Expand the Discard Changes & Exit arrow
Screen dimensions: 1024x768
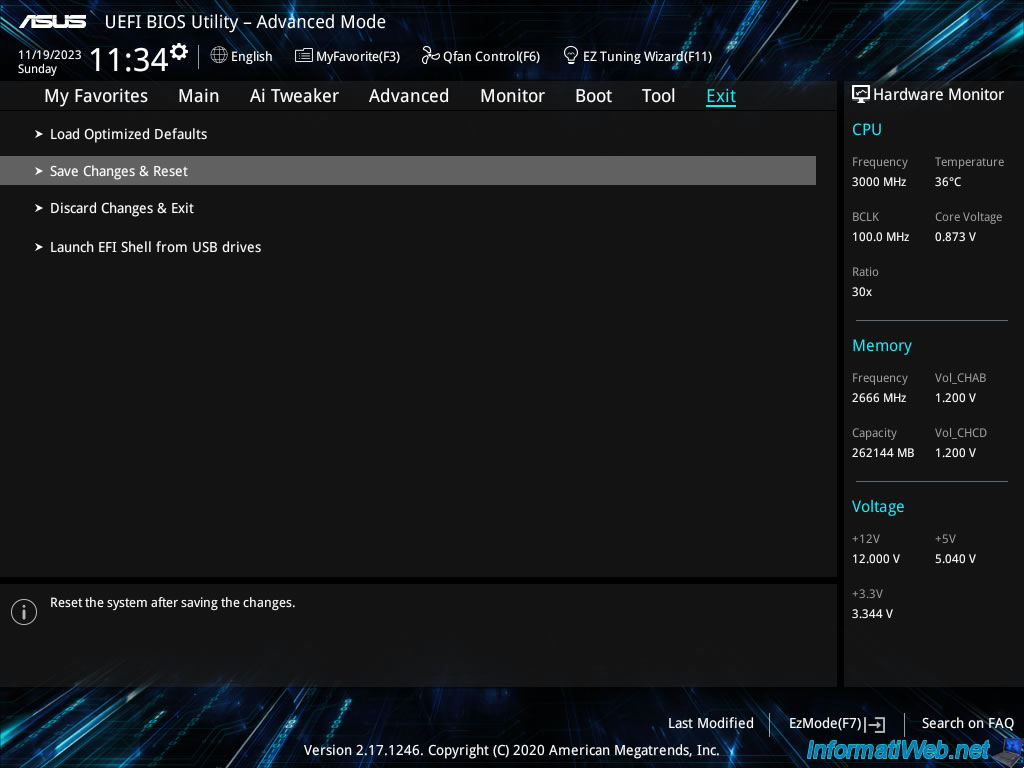point(38,208)
